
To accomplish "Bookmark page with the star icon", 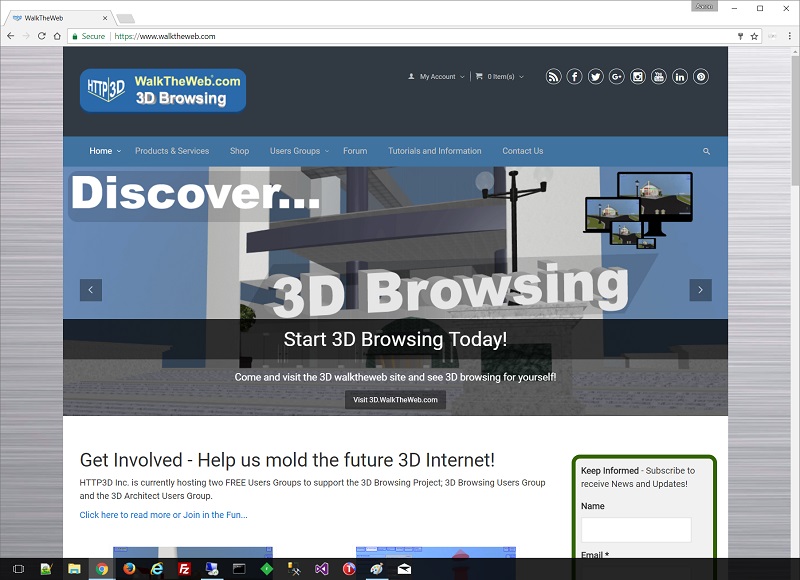I will click(x=754, y=36).
